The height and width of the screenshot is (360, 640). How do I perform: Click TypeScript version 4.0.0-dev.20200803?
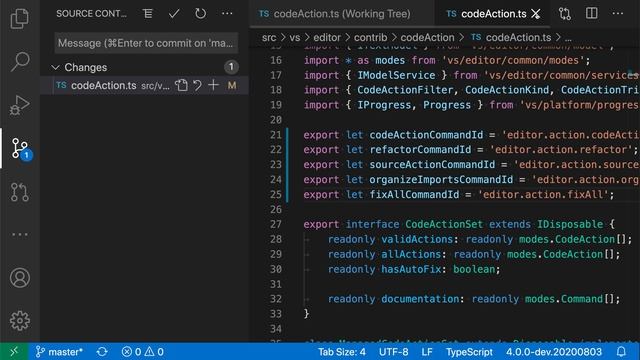click(554, 351)
